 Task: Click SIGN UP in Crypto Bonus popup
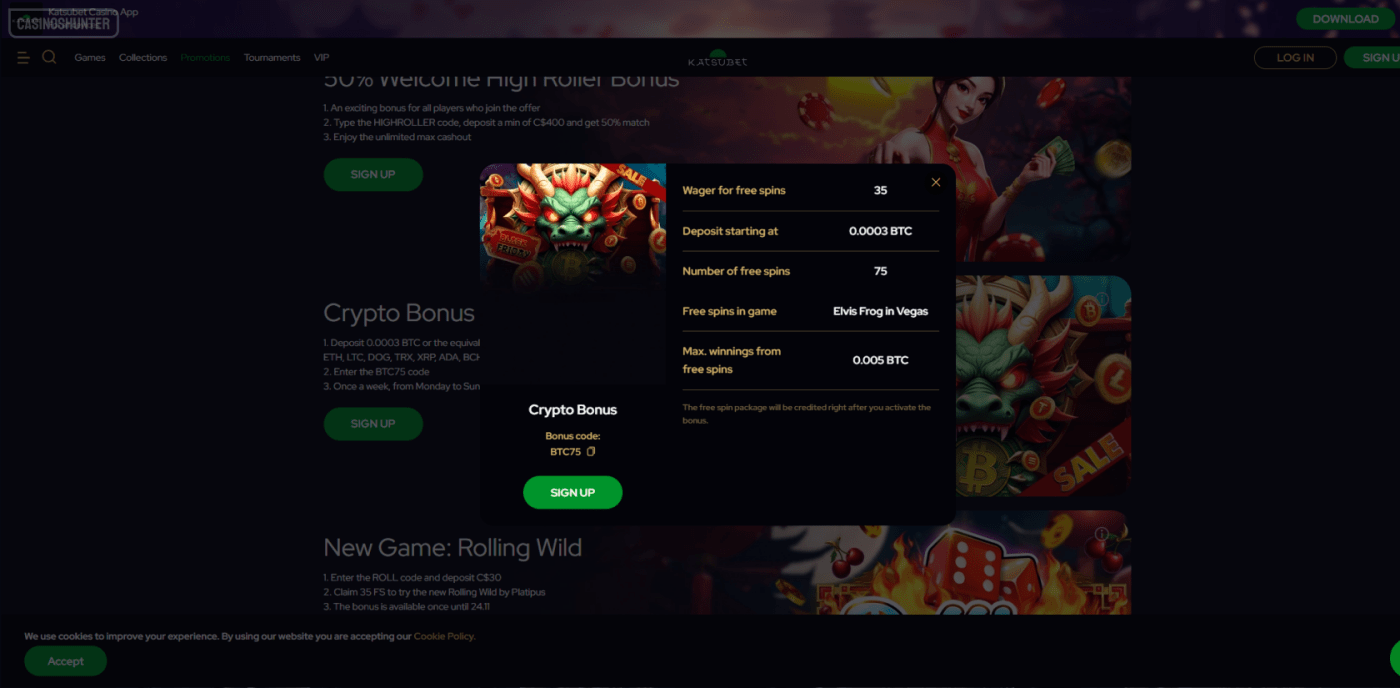point(573,492)
